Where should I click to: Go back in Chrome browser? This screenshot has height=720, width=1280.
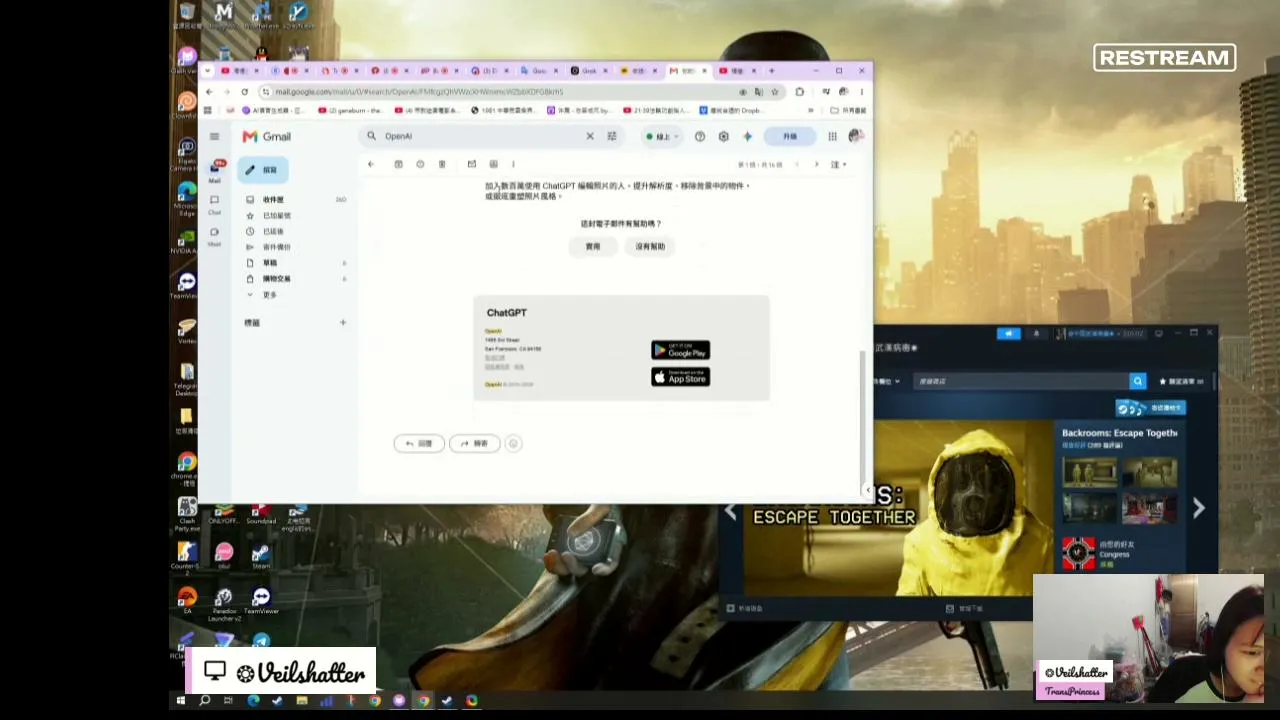(x=209, y=91)
